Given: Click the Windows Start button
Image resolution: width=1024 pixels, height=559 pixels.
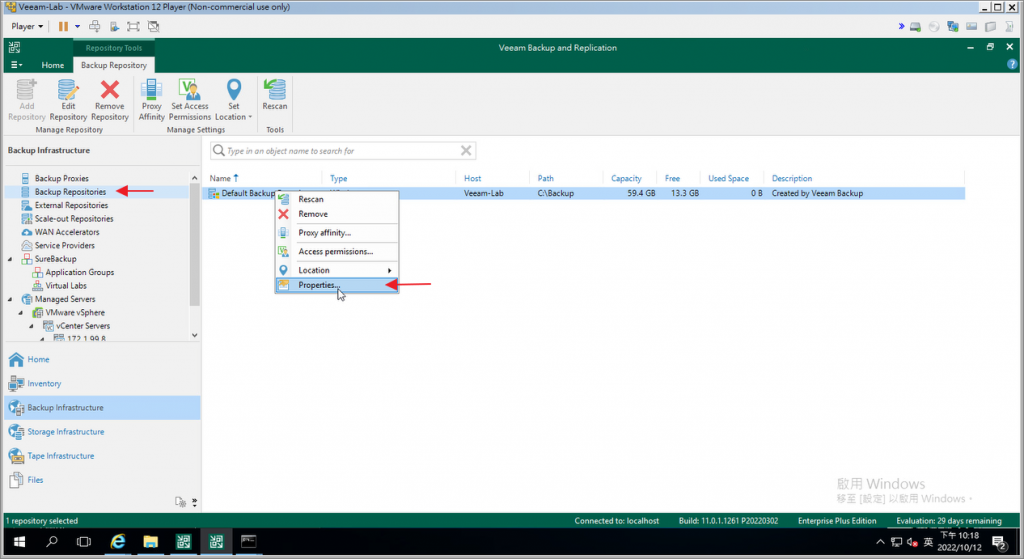Looking at the screenshot, I should (19, 541).
